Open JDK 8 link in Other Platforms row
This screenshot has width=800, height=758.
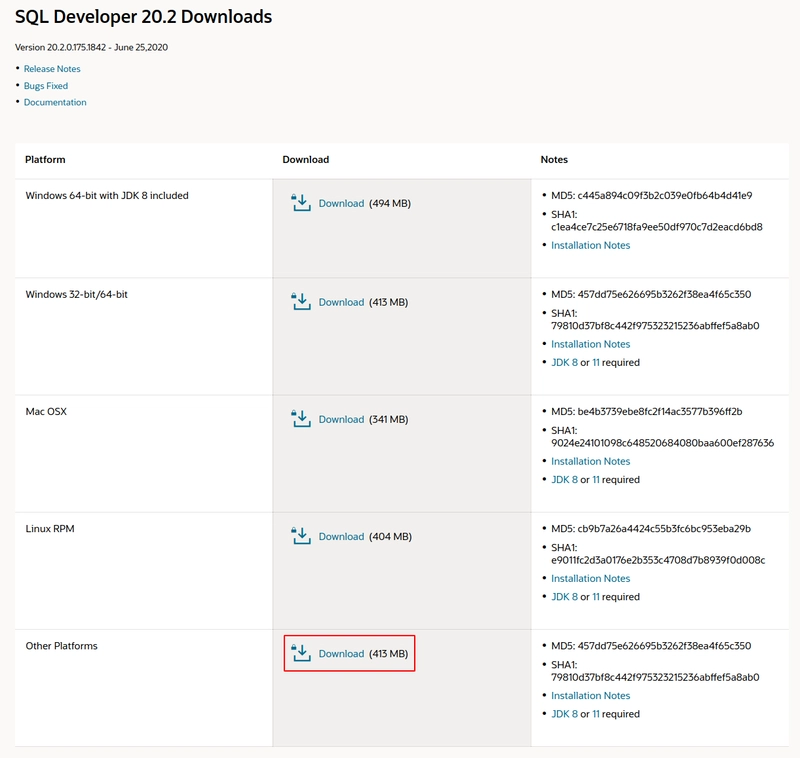[564, 714]
